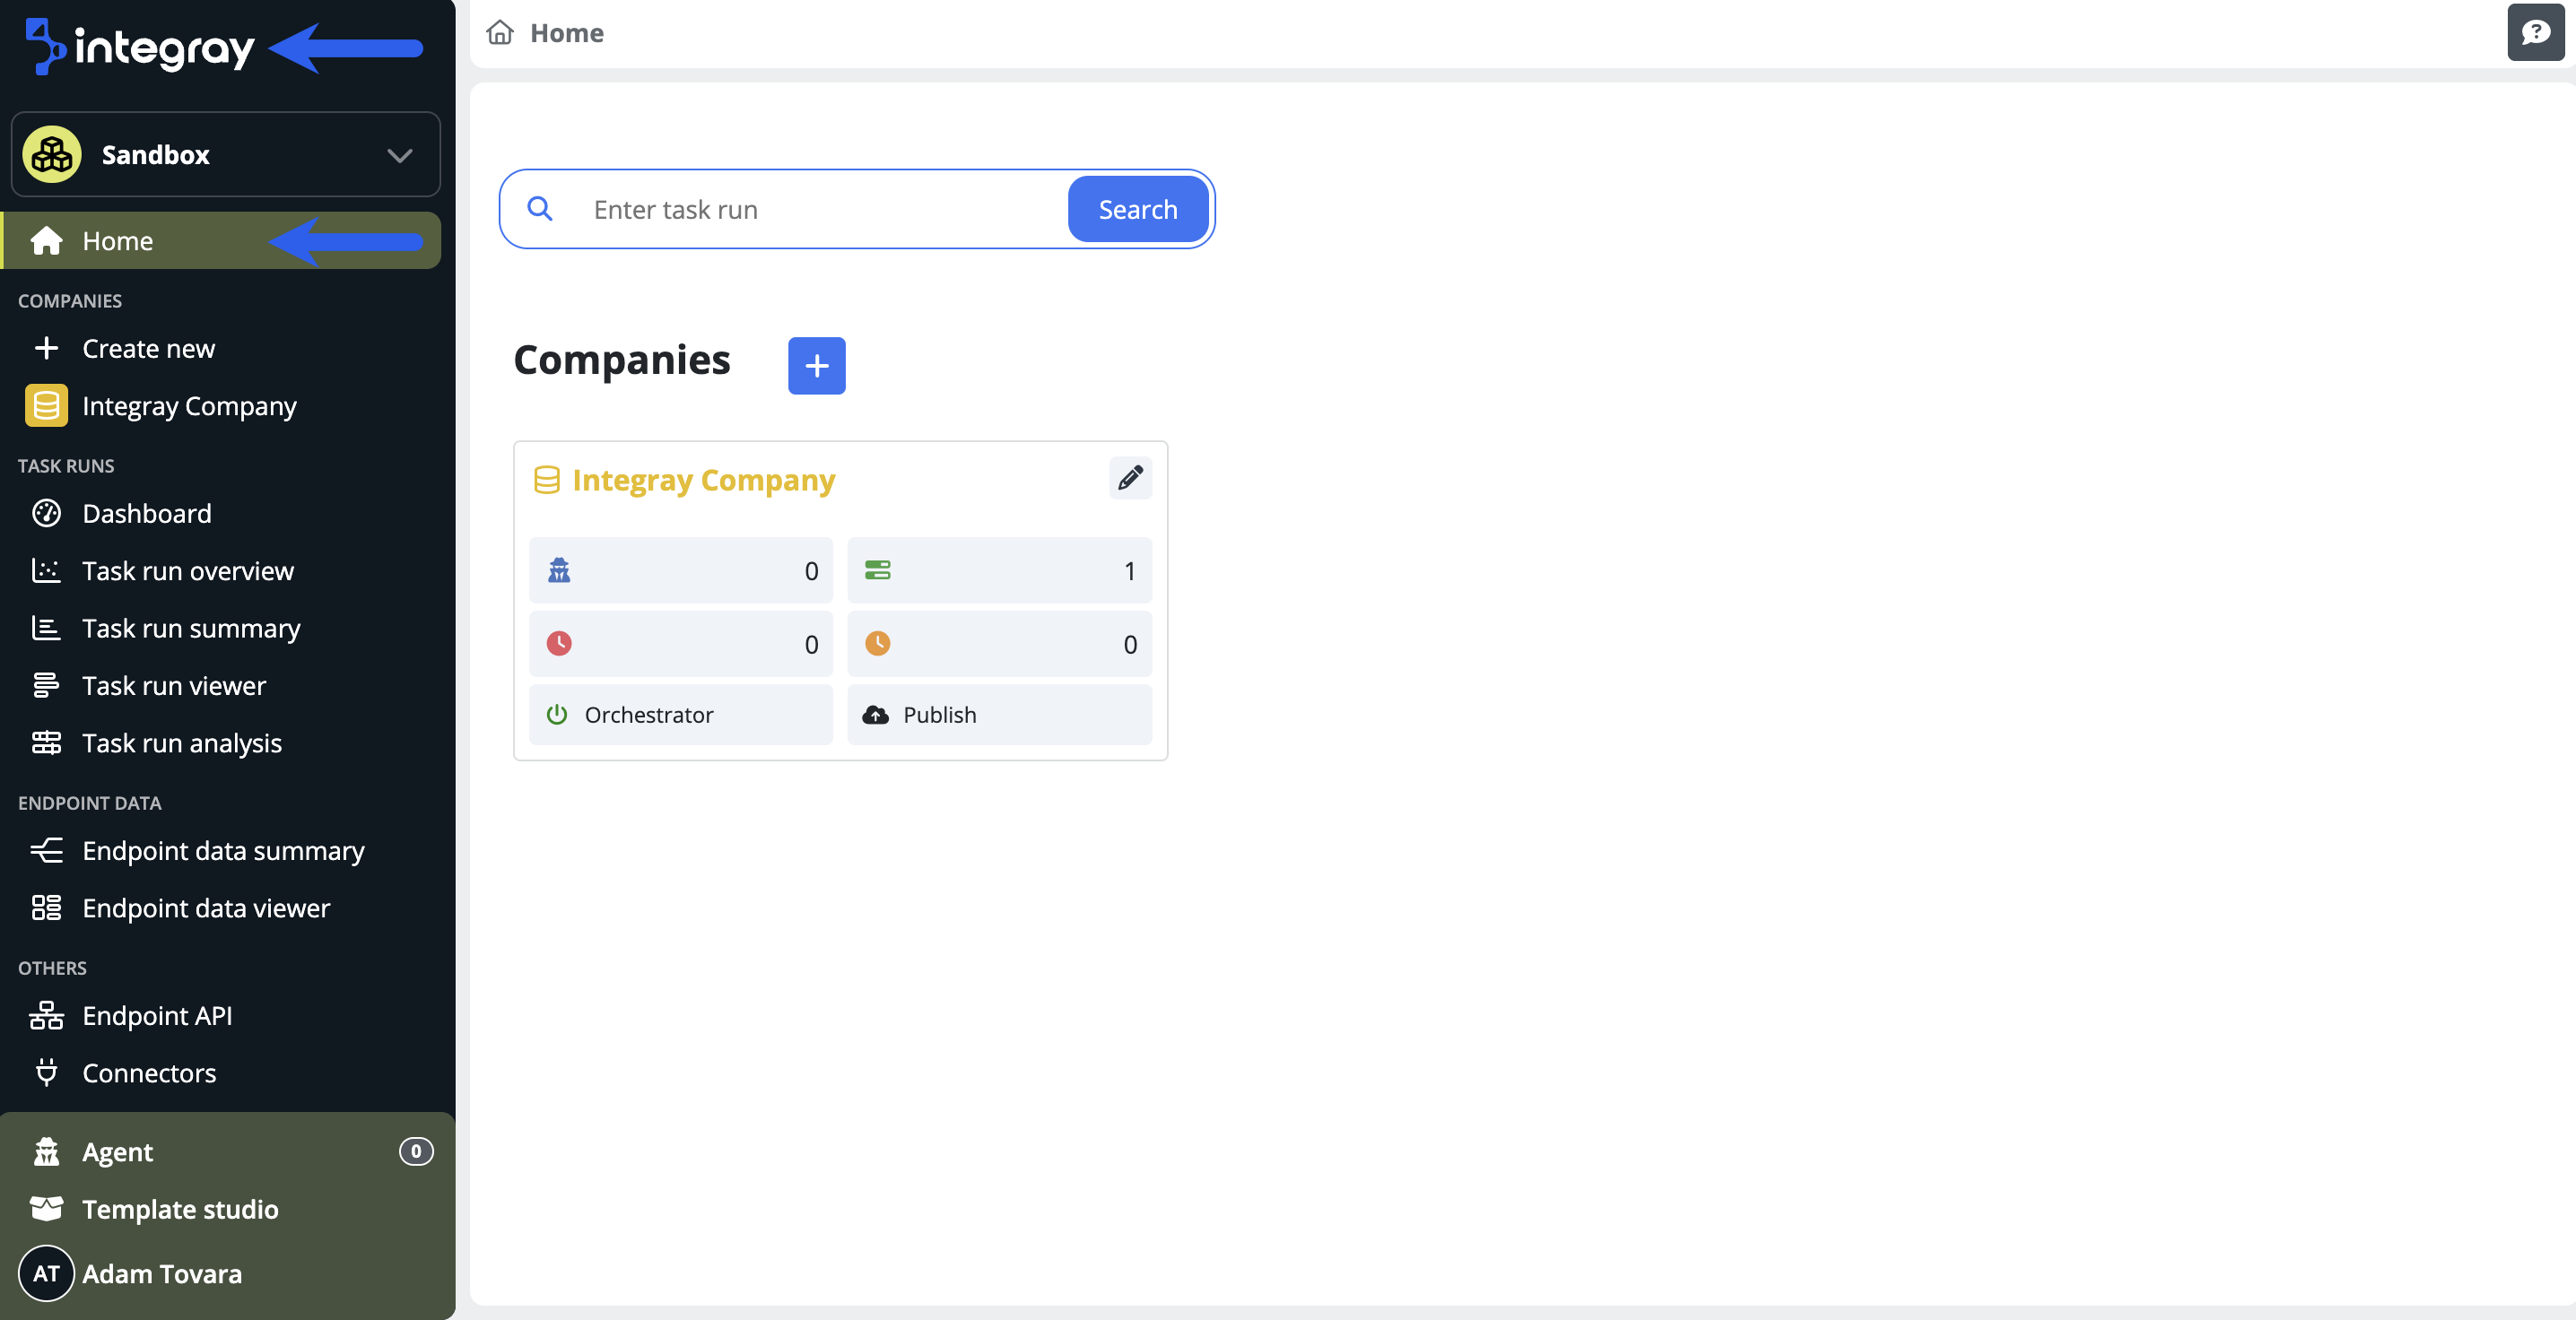Open the Dashboard menu item
The image size is (2576, 1320).
click(146, 514)
